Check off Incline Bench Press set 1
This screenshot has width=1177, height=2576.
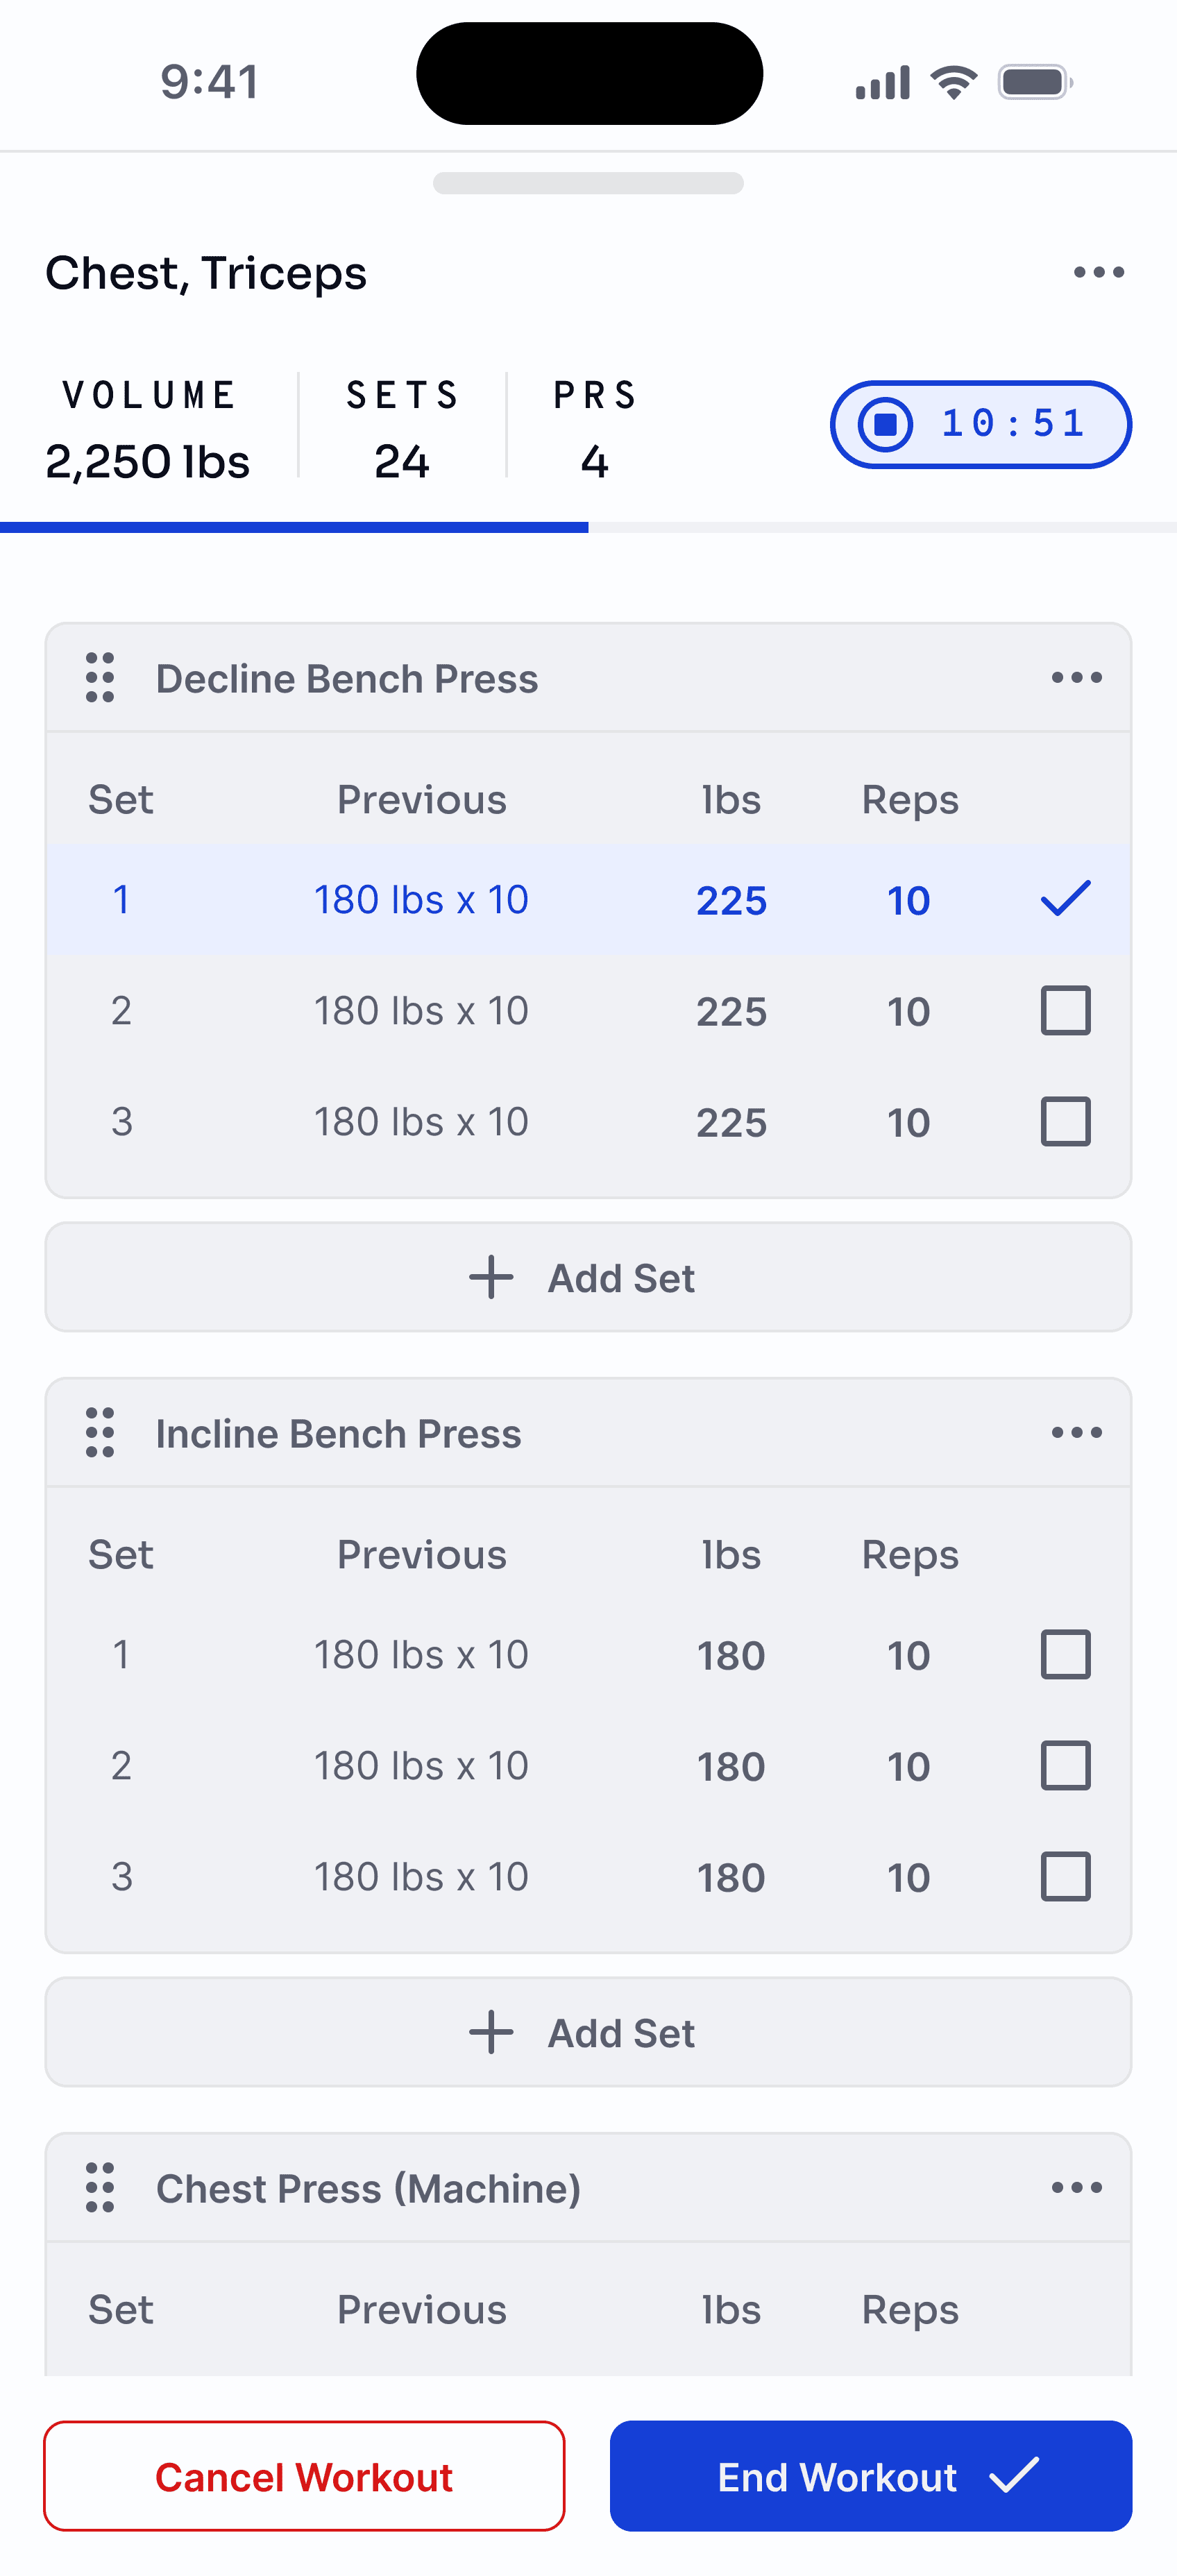tap(1065, 1654)
